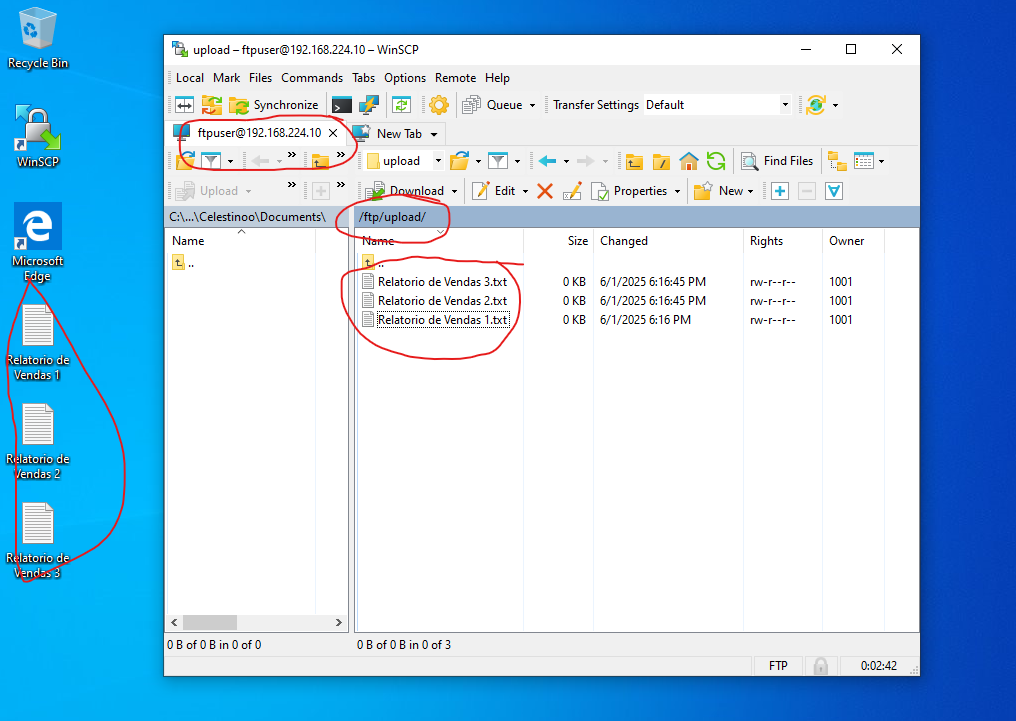Open remote root directory folder icon
Screen dimensions: 1016x721
[661, 161]
